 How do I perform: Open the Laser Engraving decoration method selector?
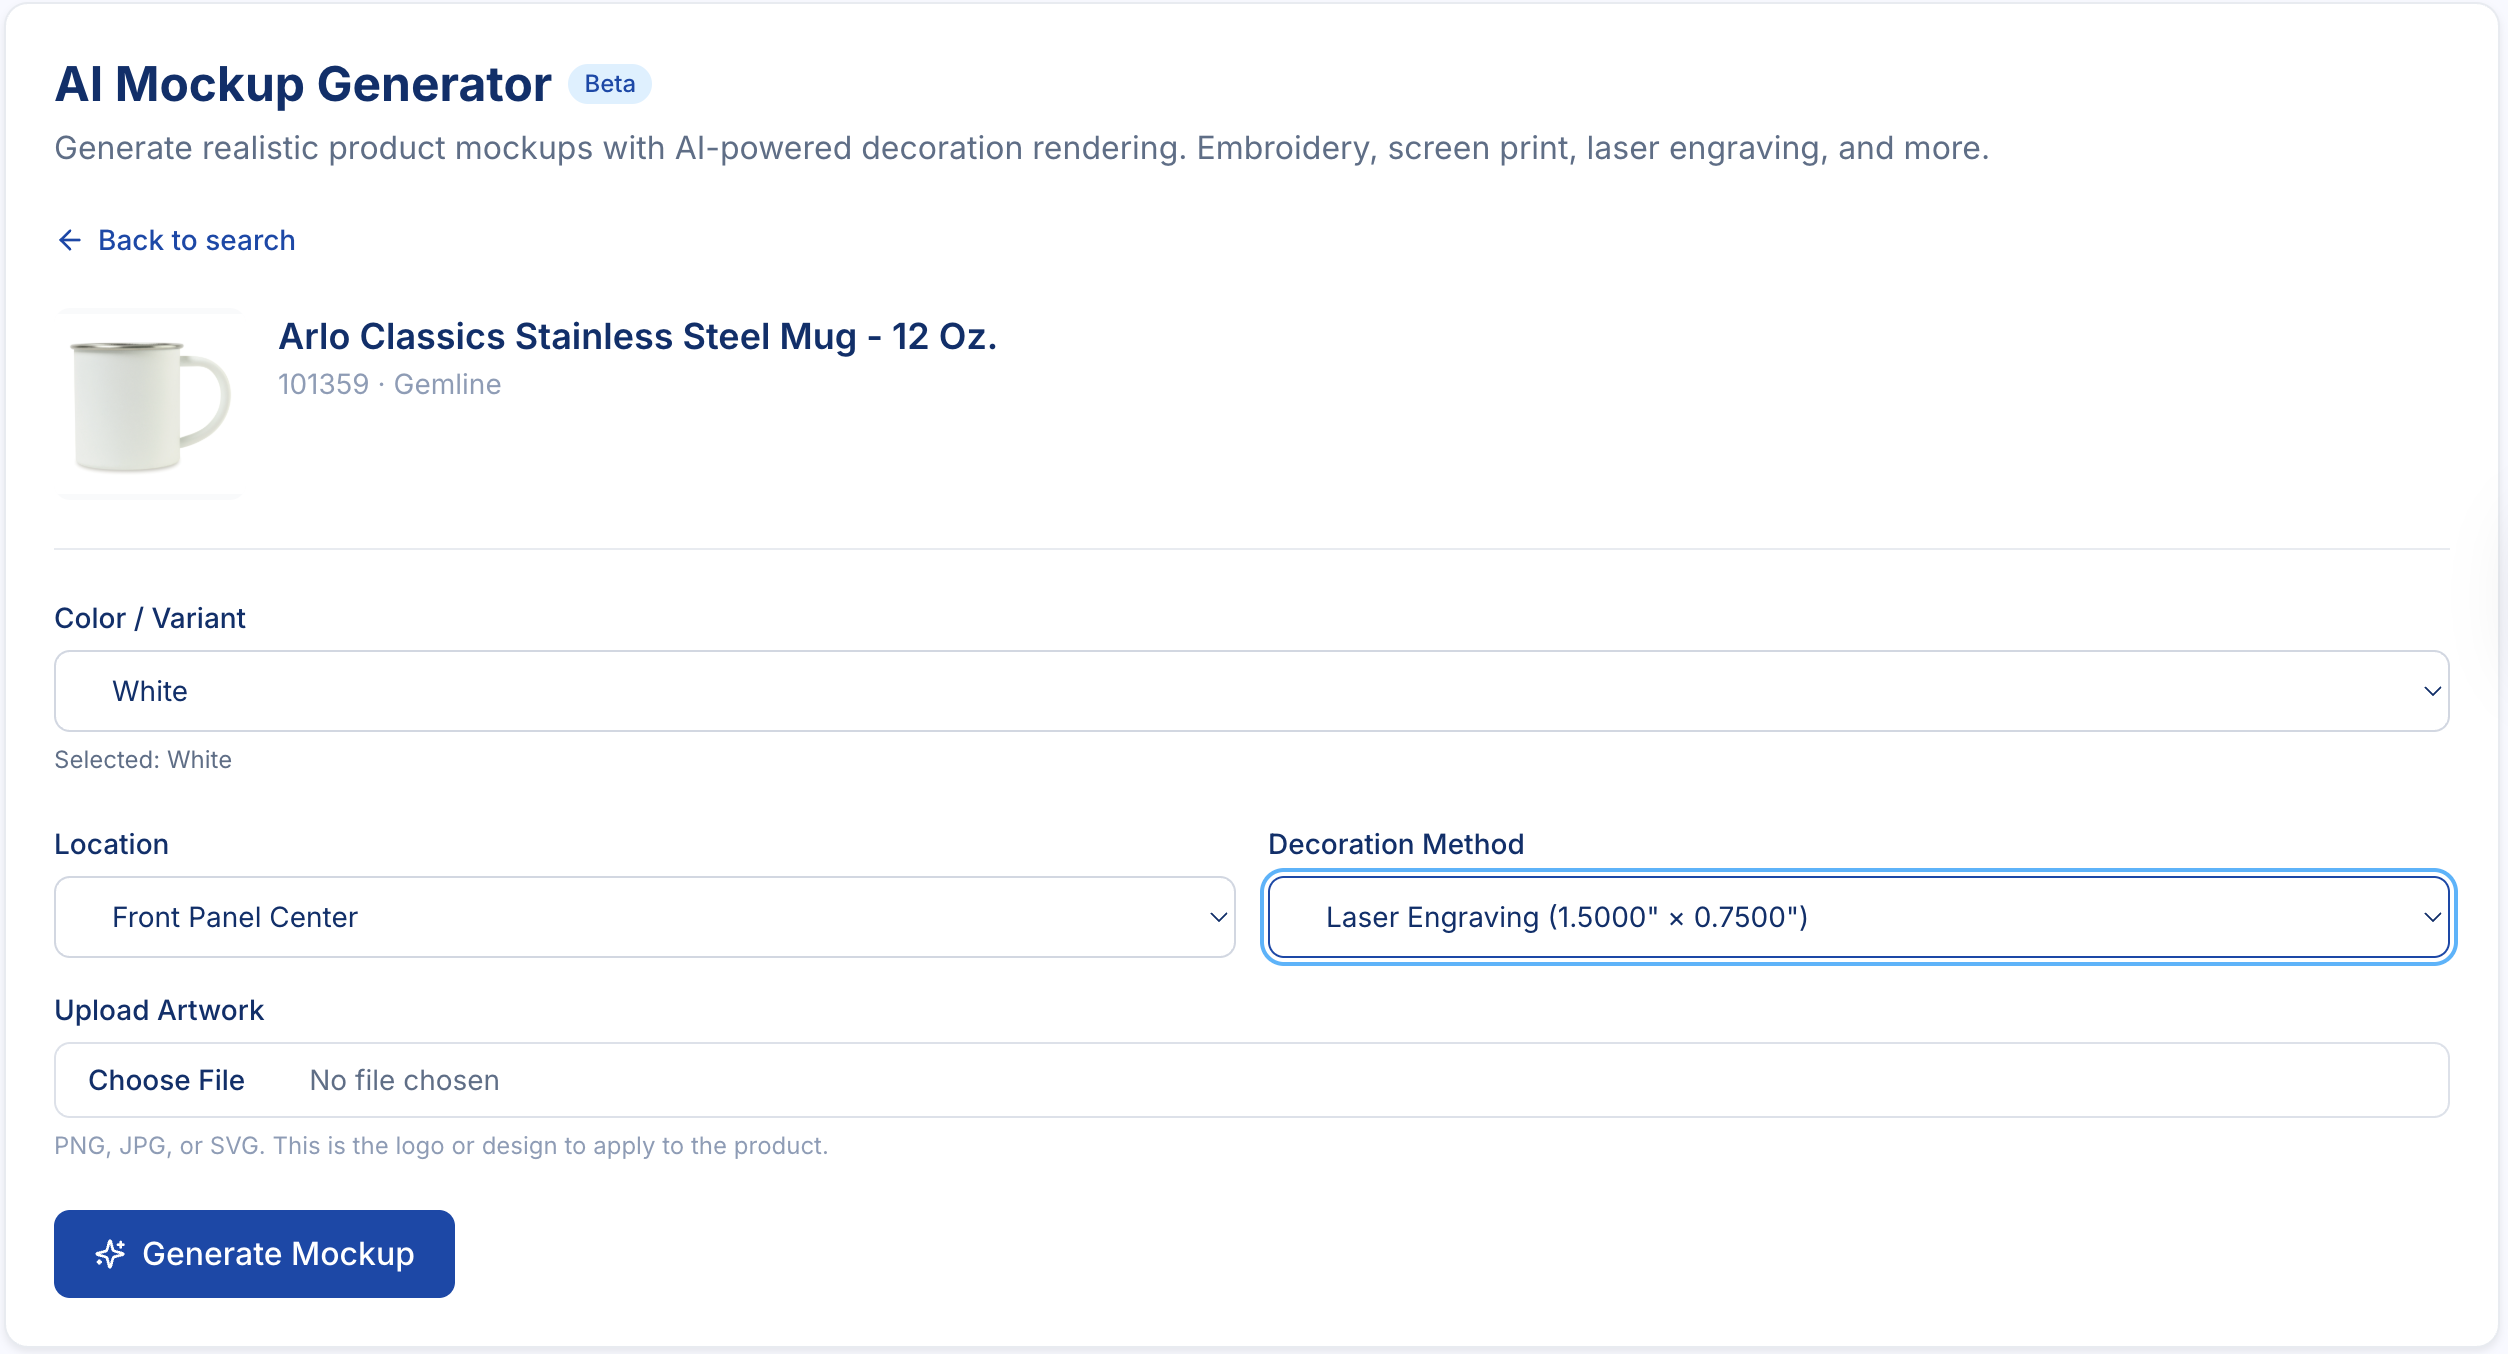(x=1858, y=917)
